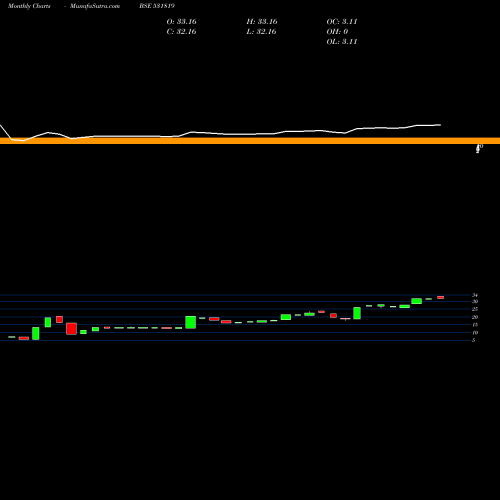Click the 10 price axis label
Image resolution: width=500 pixels, height=500 pixels.
(x=475, y=333)
